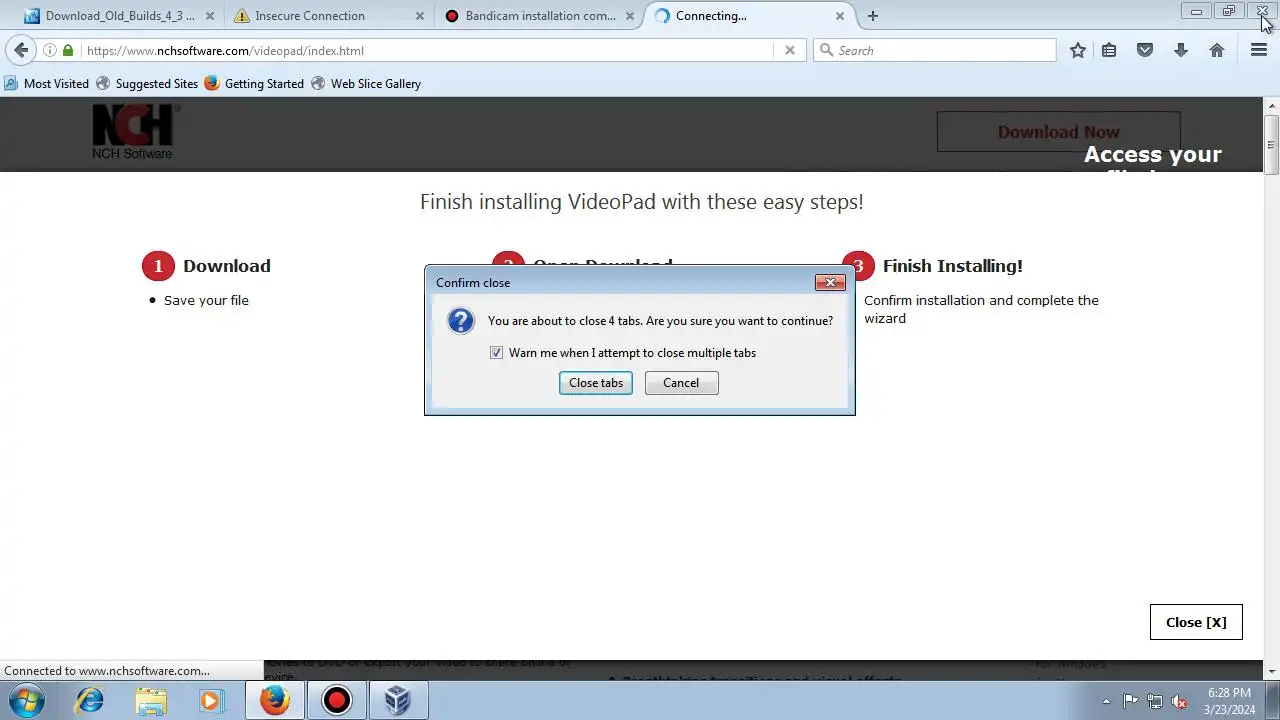This screenshot has height=720, width=1280.
Task: Click the muted volume tray icon
Action: pyautogui.click(x=1180, y=701)
